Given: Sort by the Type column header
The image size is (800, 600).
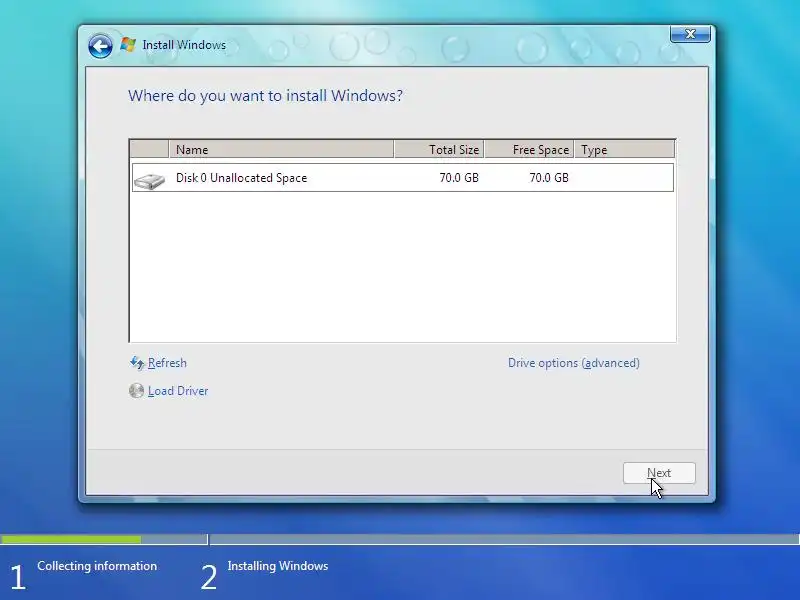Looking at the screenshot, I should click(x=624, y=149).
